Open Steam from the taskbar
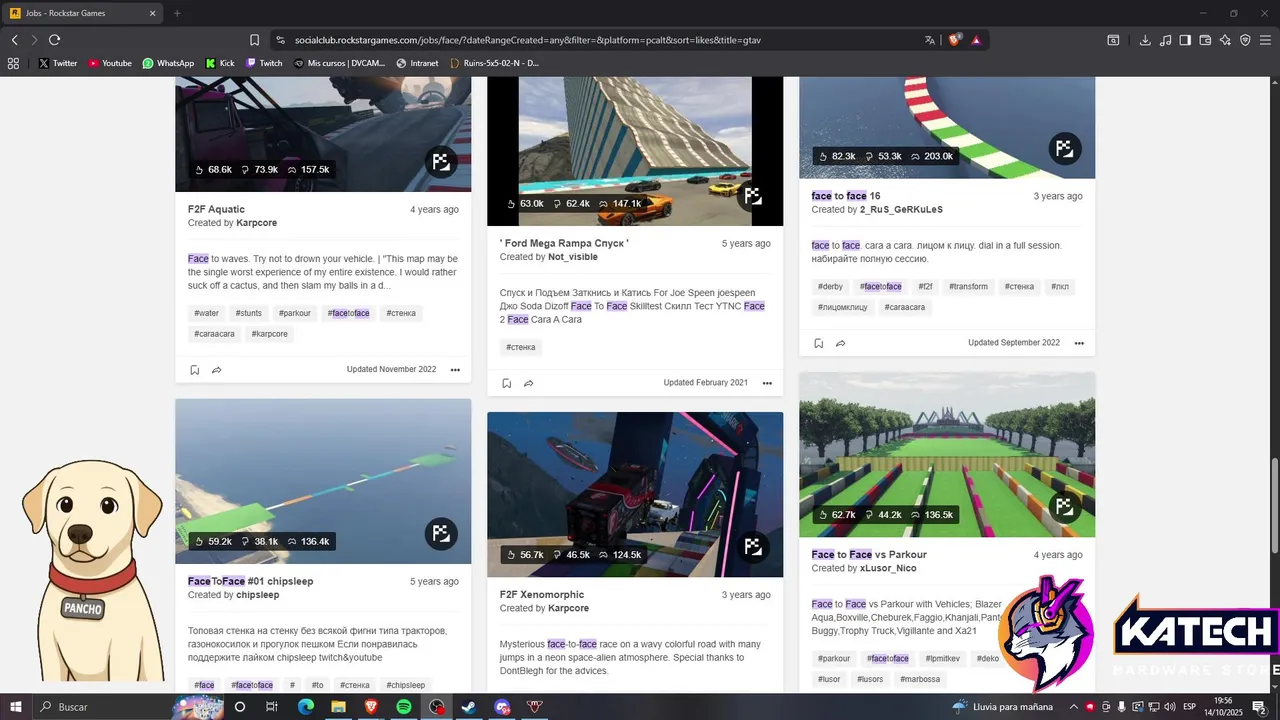1280x720 pixels. [469, 707]
